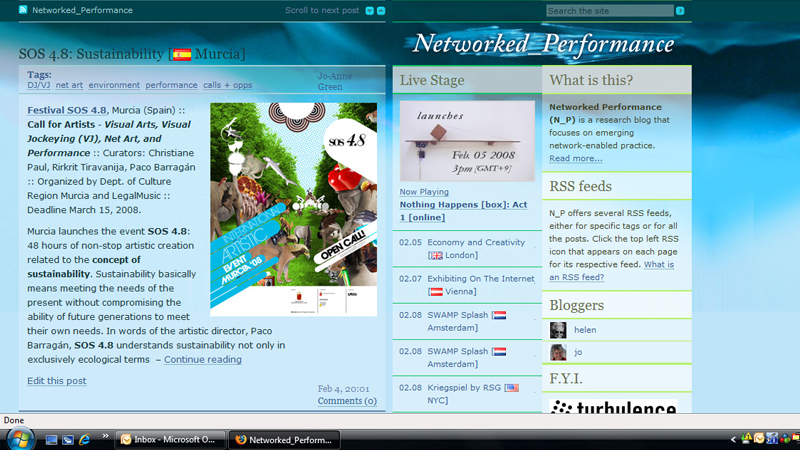Expand the quick launch overflow chevron
Image resolution: width=800 pixels, height=450 pixels.
105,436
